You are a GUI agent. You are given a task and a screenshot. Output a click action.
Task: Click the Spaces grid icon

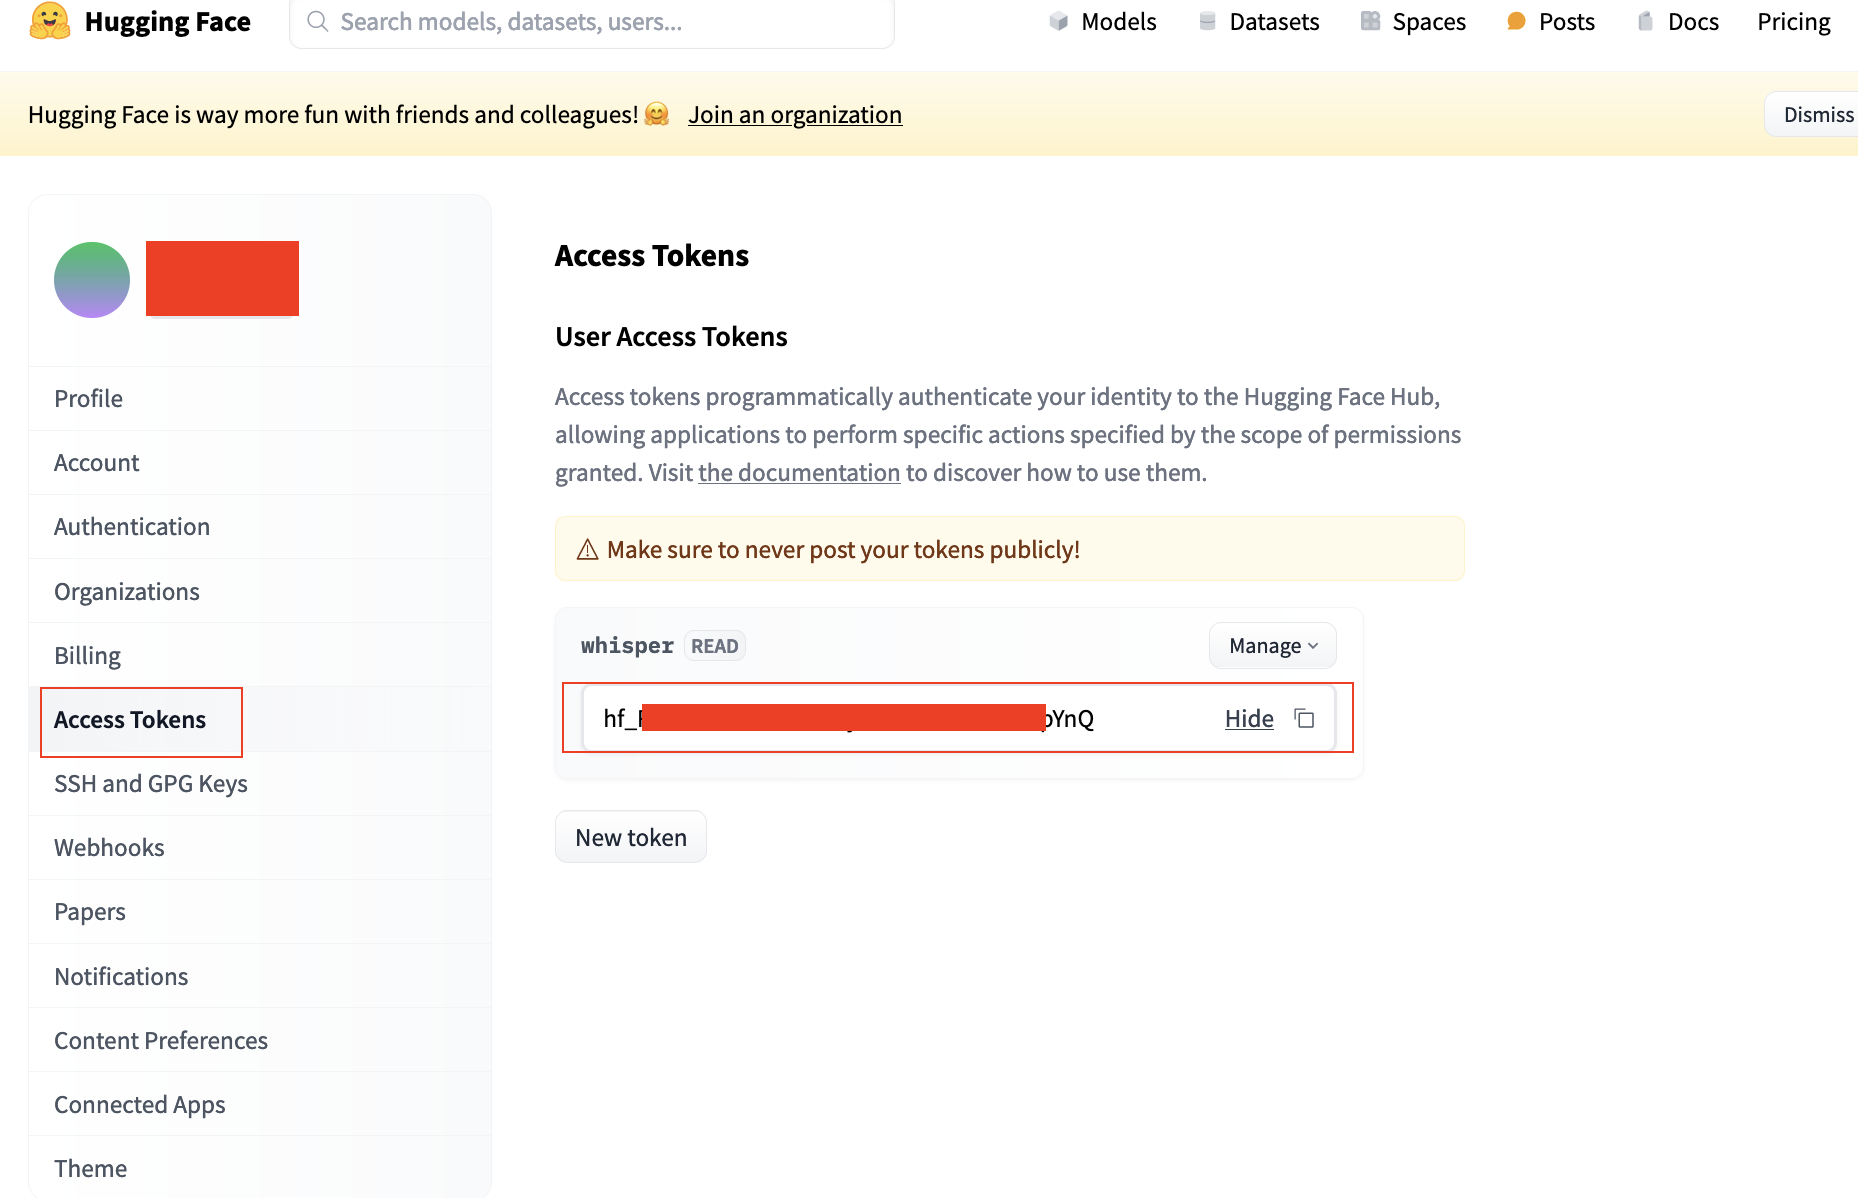(1370, 21)
